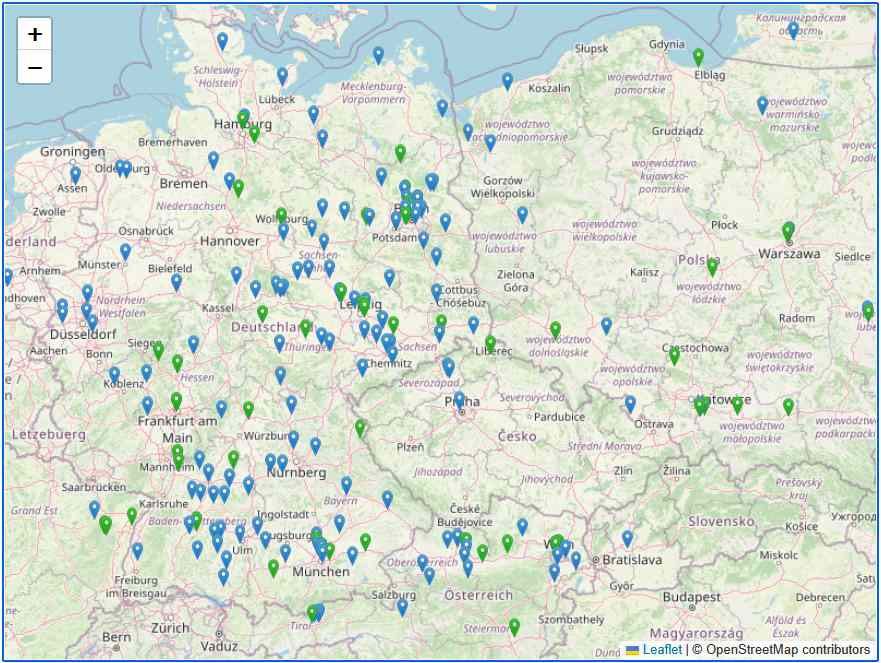The image size is (881, 663).
Task: Click the green marker near Częstochowa
Action: coord(674,356)
